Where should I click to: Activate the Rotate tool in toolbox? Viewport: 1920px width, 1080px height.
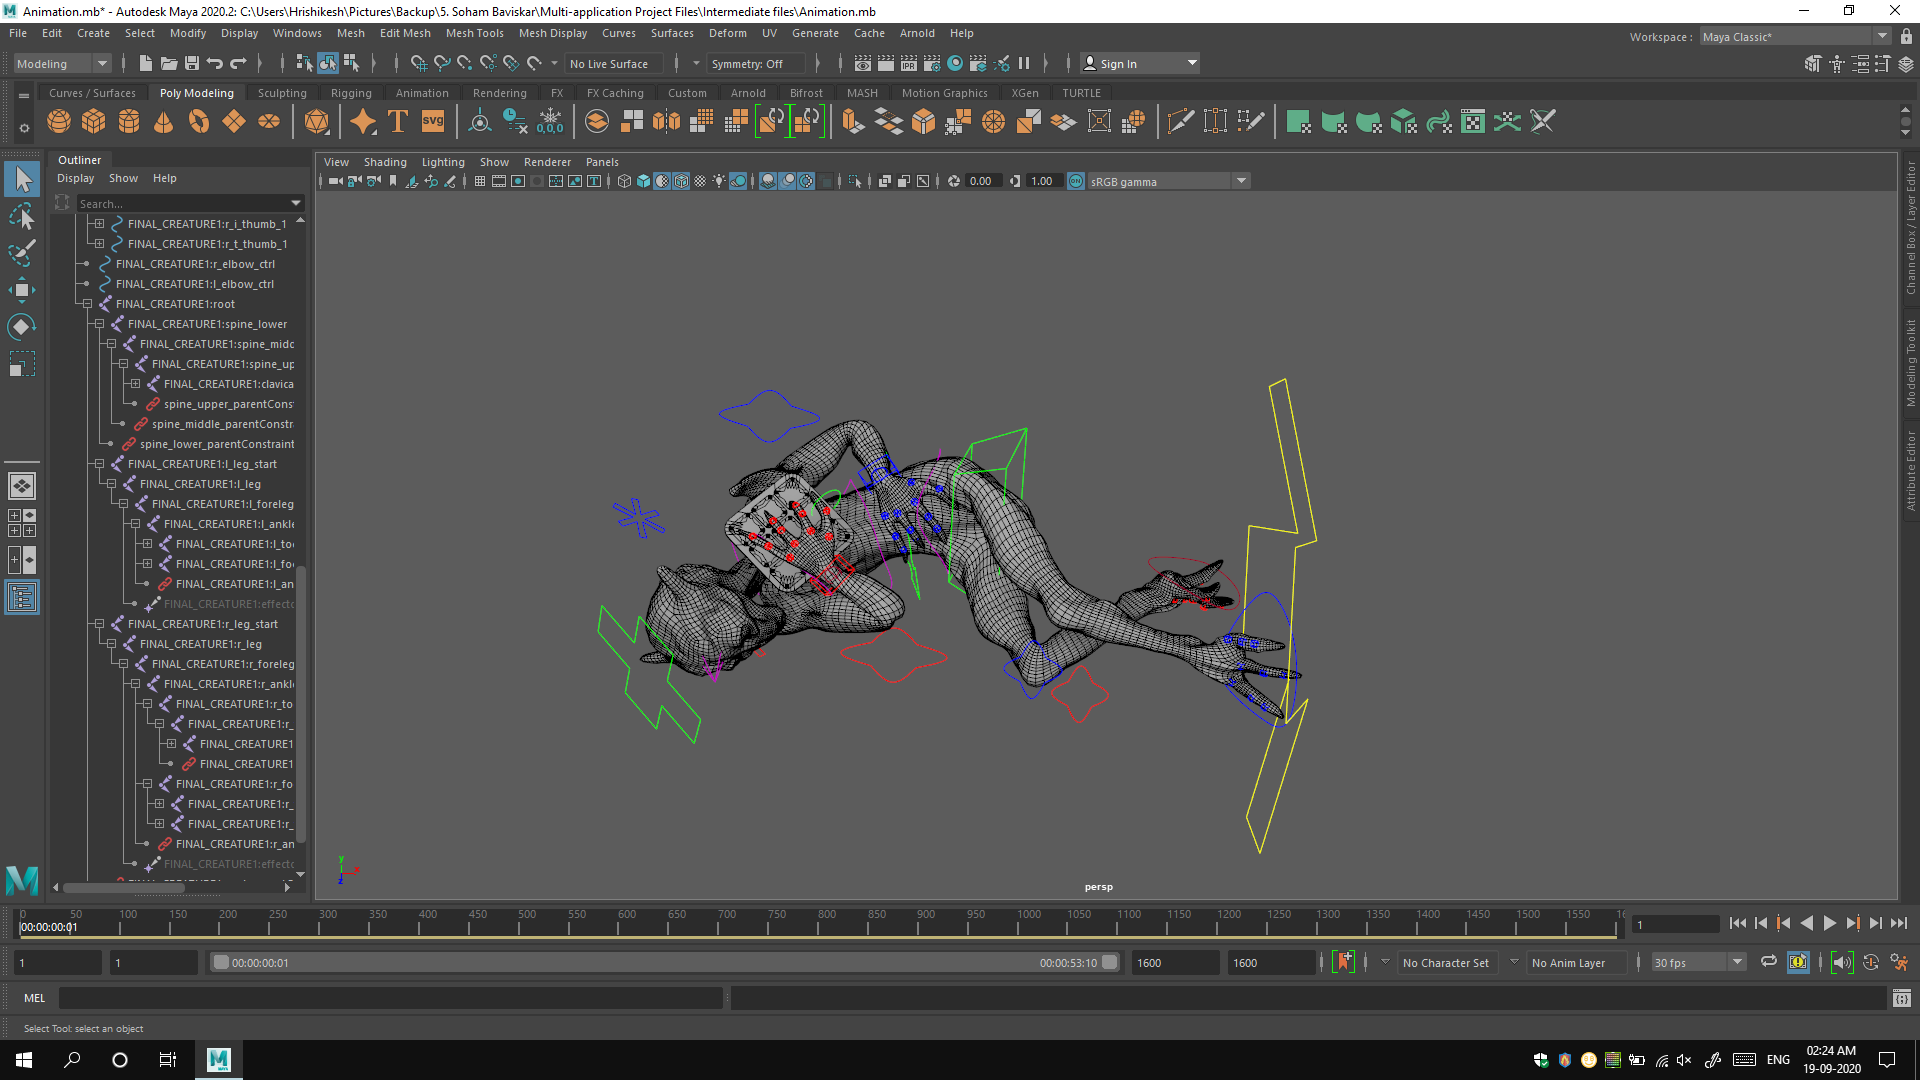tap(22, 327)
